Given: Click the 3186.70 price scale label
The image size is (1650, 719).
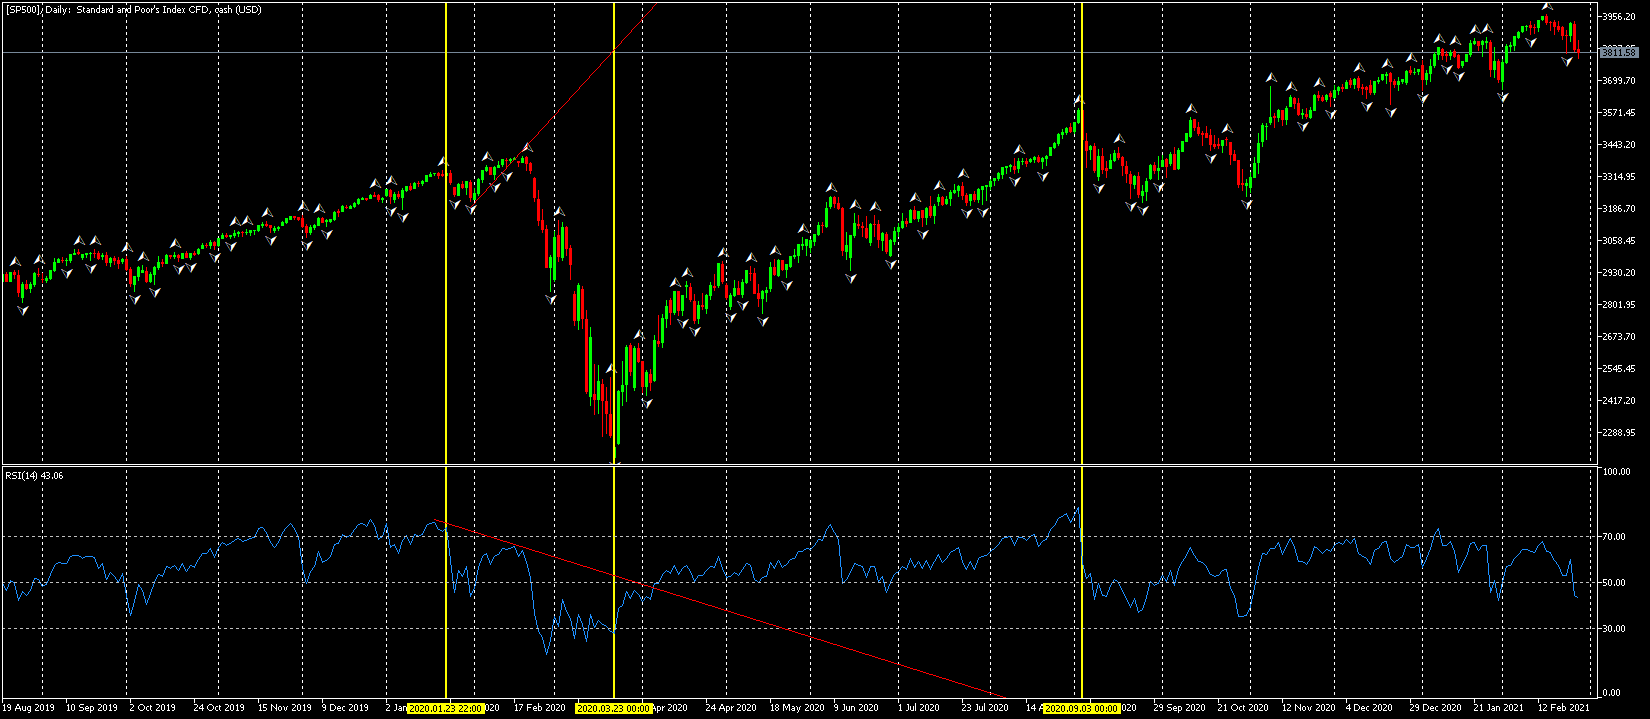Looking at the screenshot, I should pos(1619,209).
